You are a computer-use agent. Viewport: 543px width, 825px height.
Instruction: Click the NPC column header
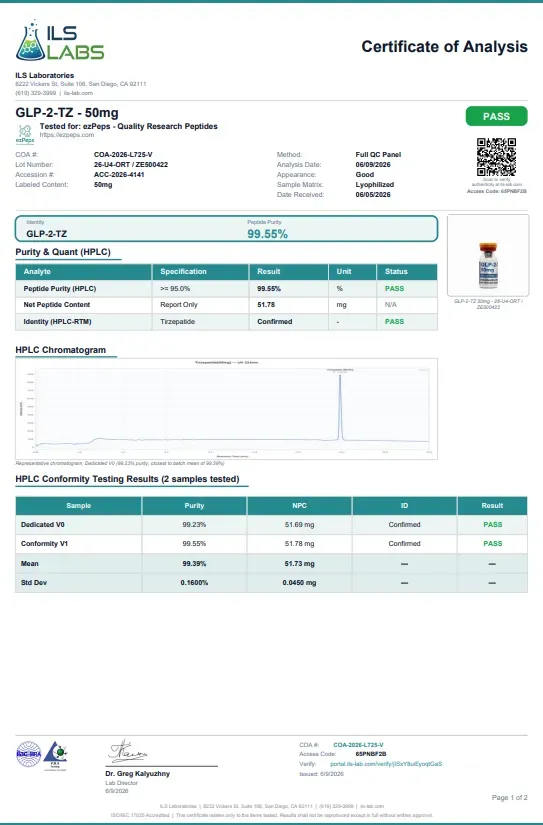click(x=299, y=506)
